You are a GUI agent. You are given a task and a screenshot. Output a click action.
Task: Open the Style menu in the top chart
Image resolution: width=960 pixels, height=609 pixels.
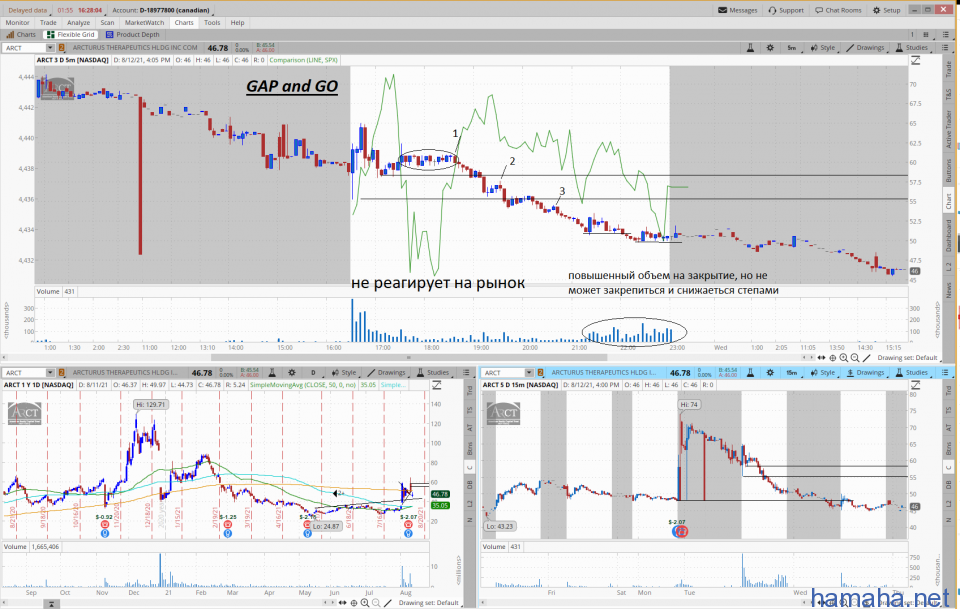point(823,48)
